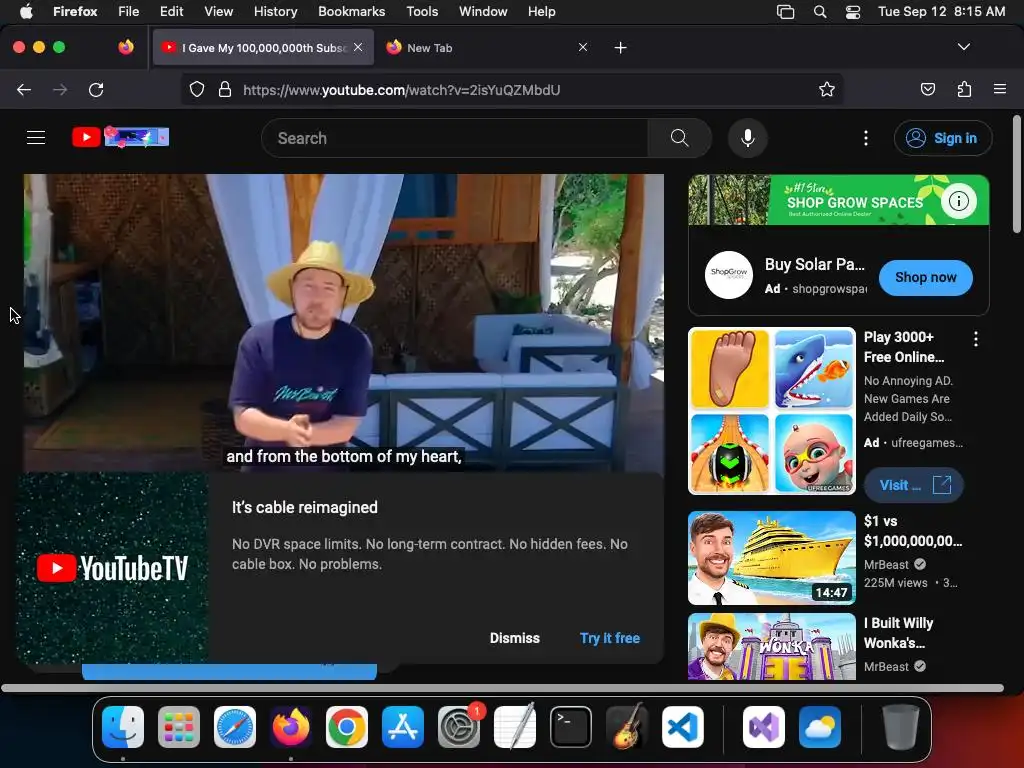The width and height of the screenshot is (1024, 768).
Task: Open the $1 vs $1,000,000,000 yacht thumbnail
Action: click(771, 558)
